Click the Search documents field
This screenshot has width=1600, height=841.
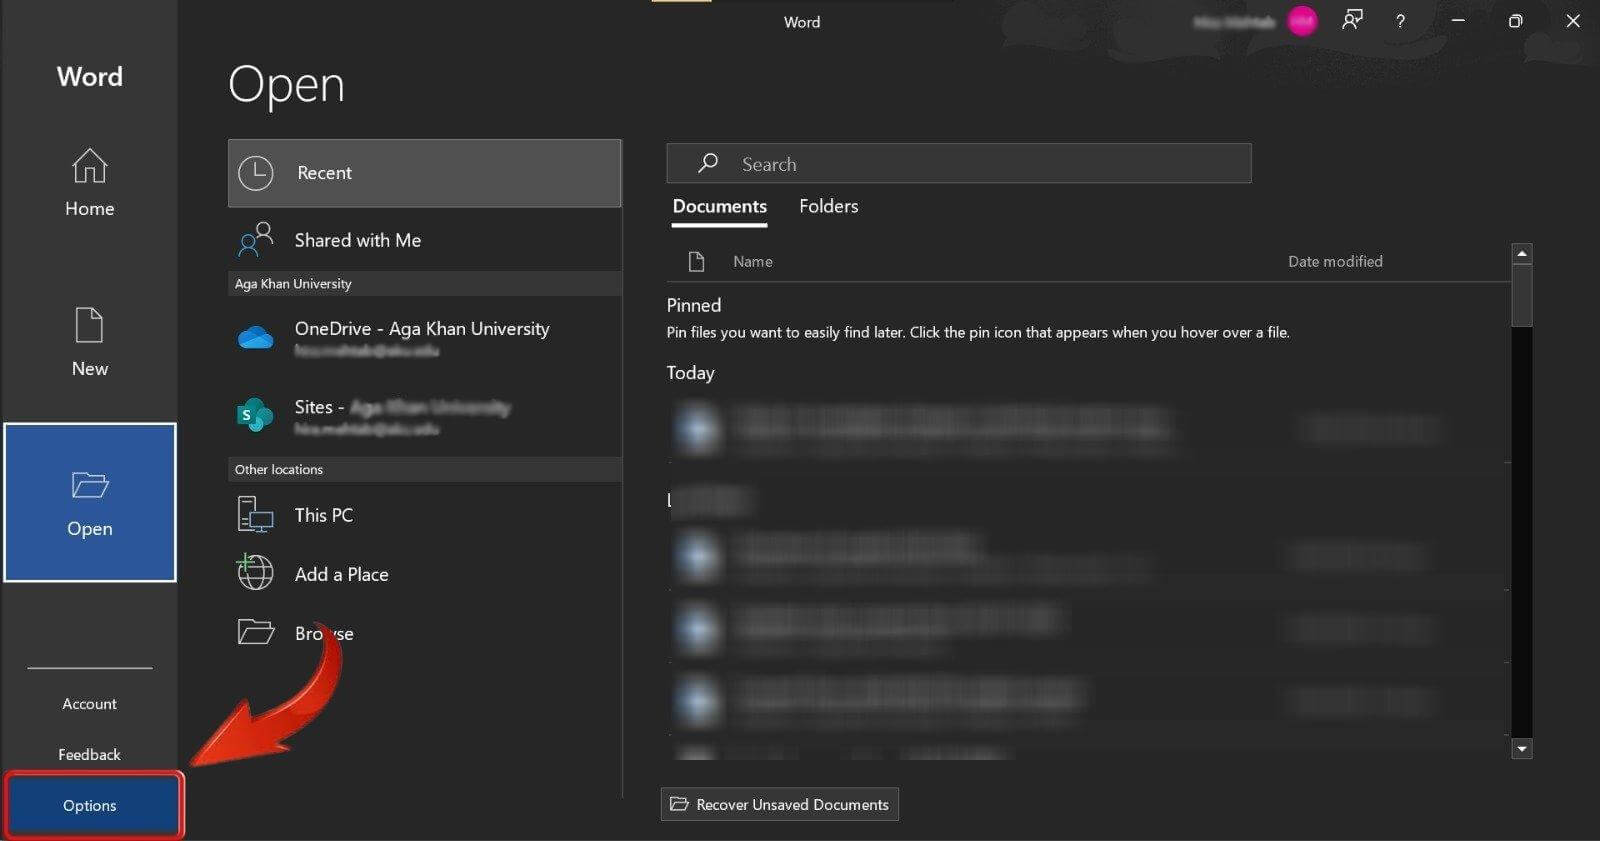point(959,164)
